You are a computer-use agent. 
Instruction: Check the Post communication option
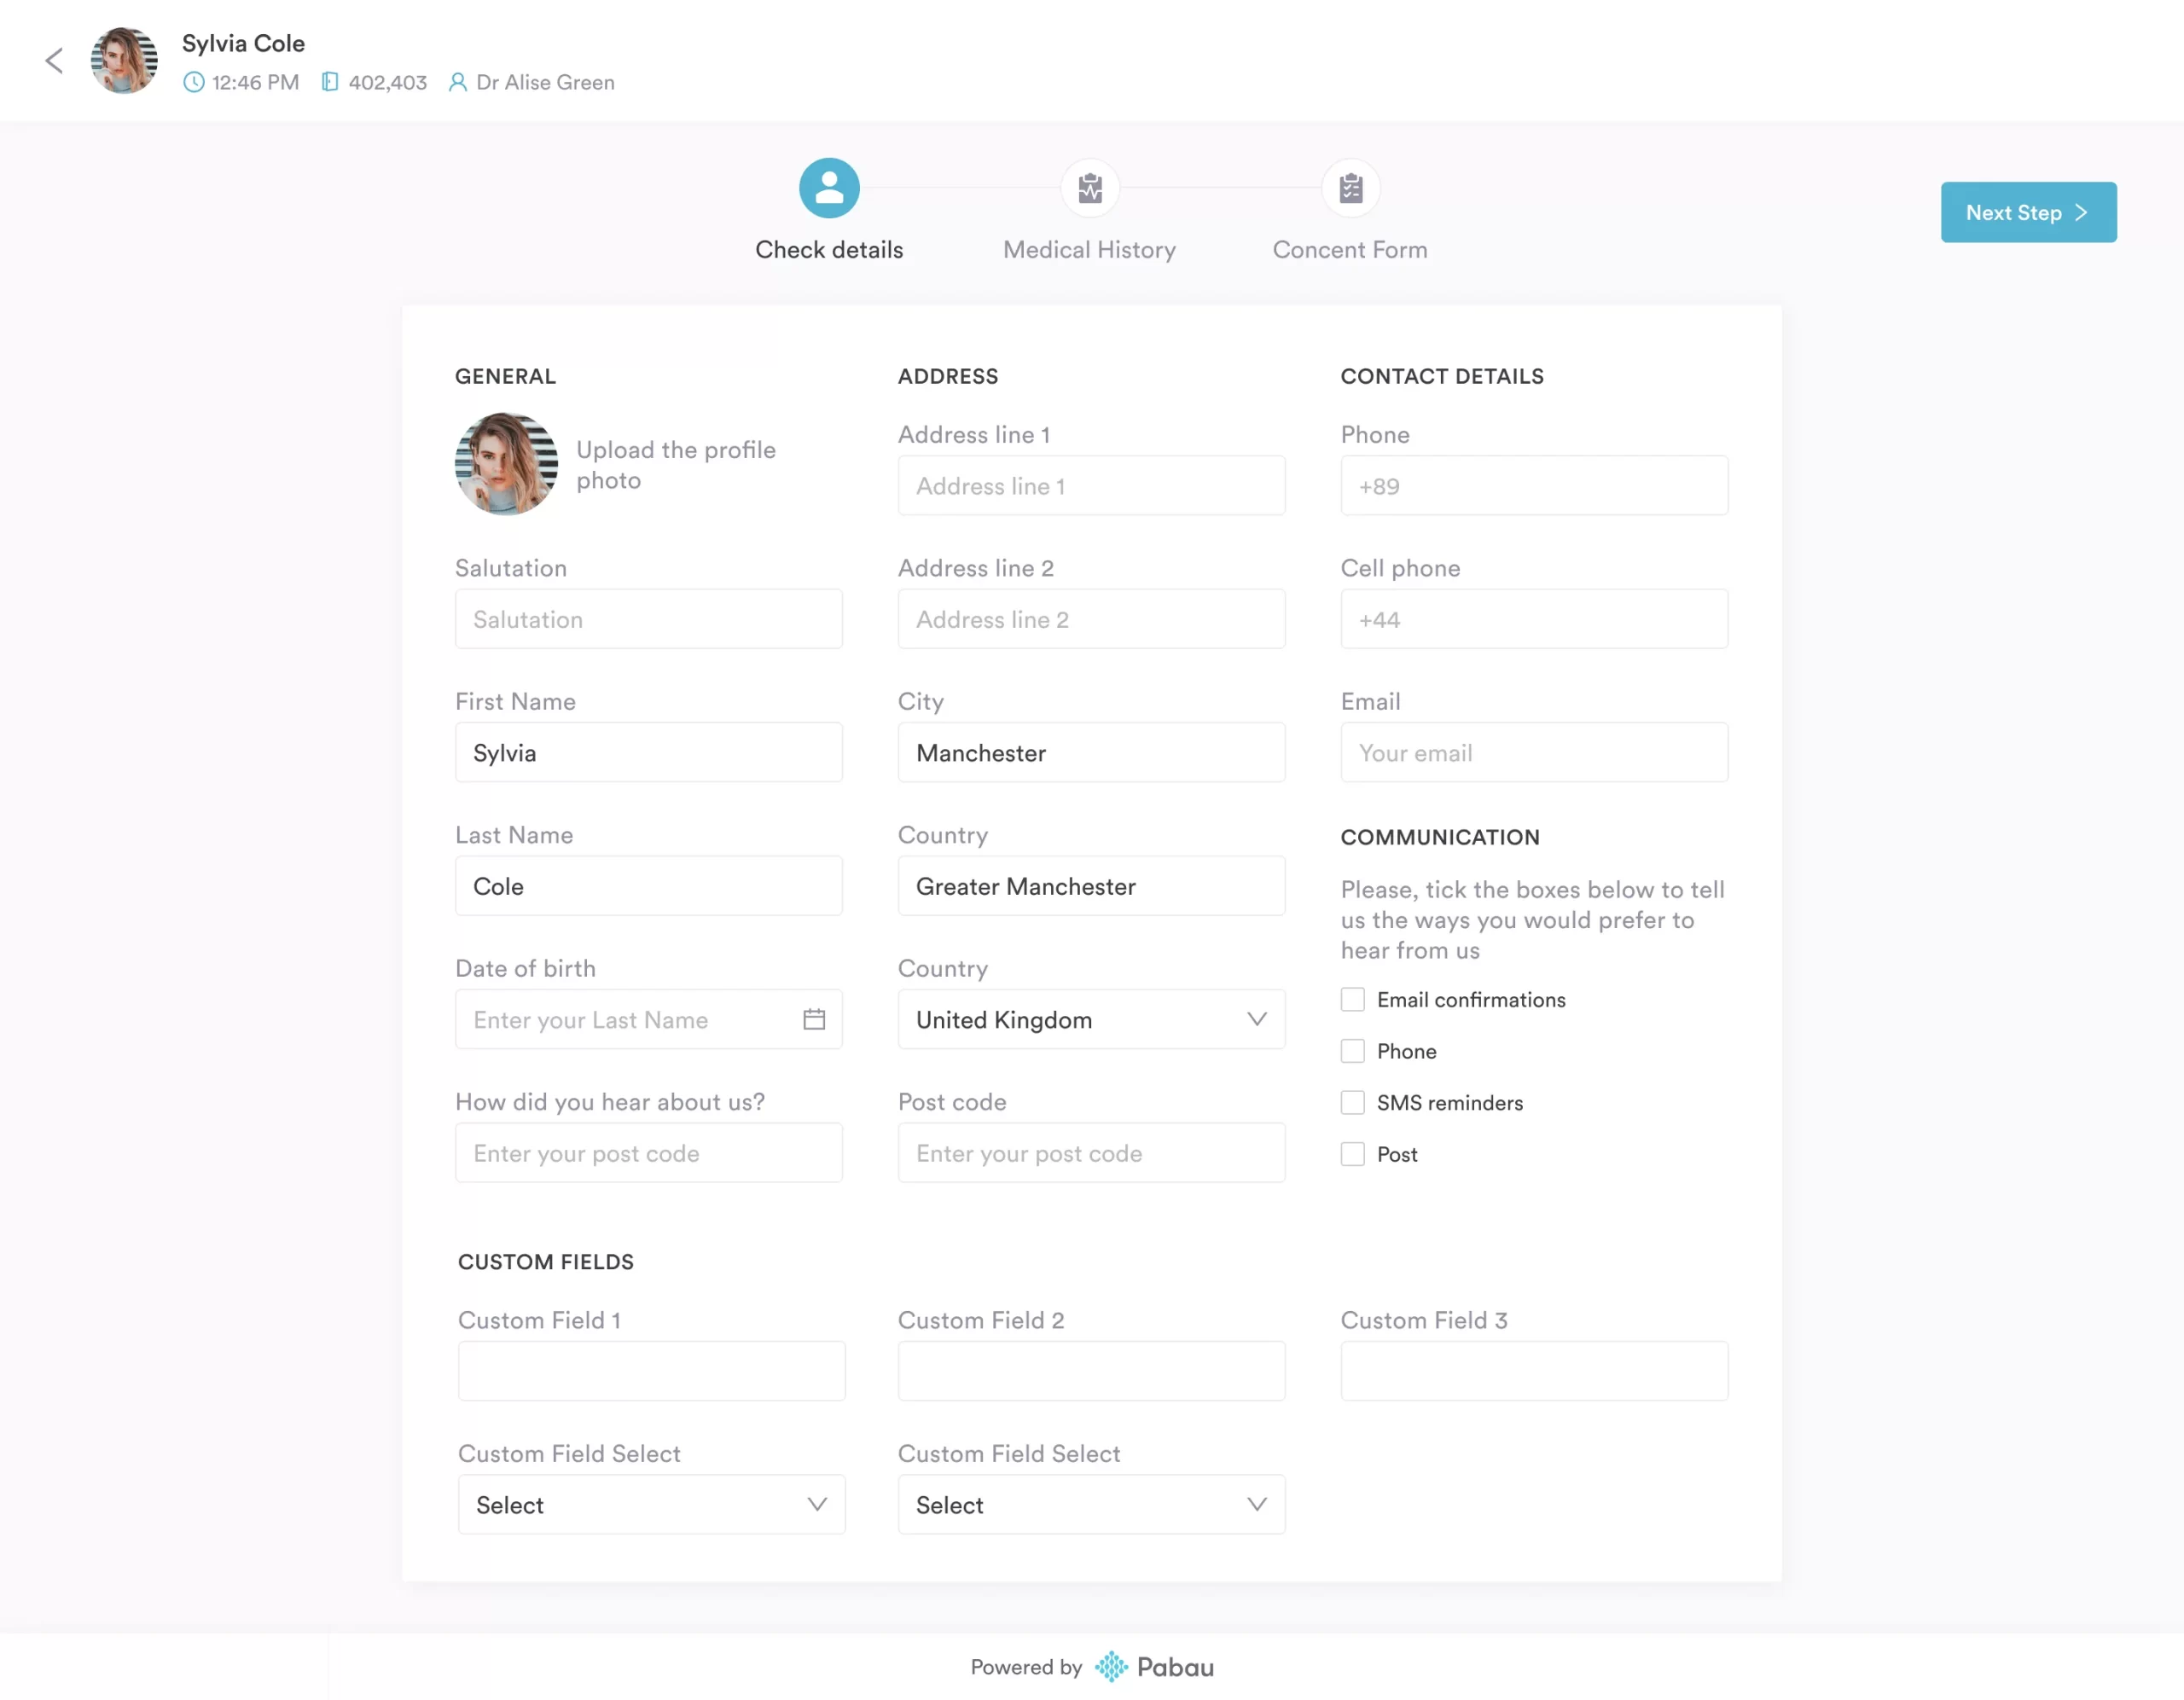pyautogui.click(x=1352, y=1154)
